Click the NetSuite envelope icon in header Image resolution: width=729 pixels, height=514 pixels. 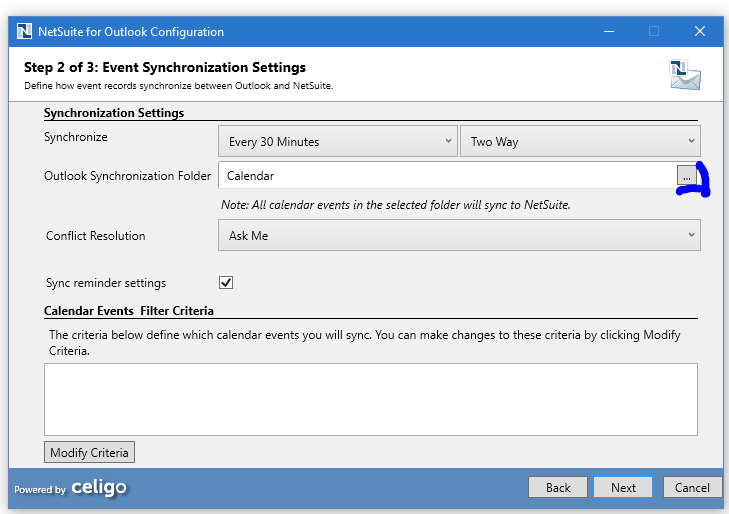coord(685,75)
